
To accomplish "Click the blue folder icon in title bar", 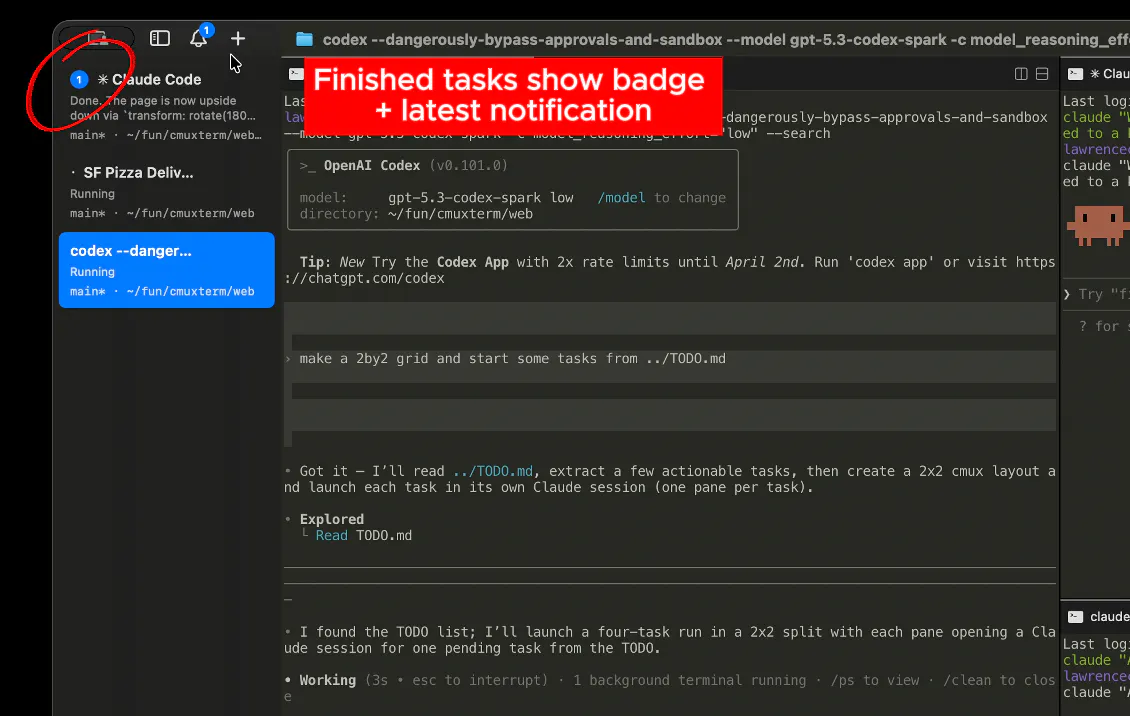I will coord(304,40).
